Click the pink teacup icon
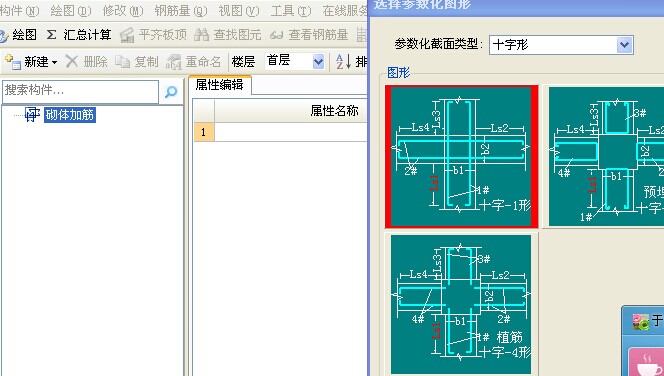 (647, 363)
